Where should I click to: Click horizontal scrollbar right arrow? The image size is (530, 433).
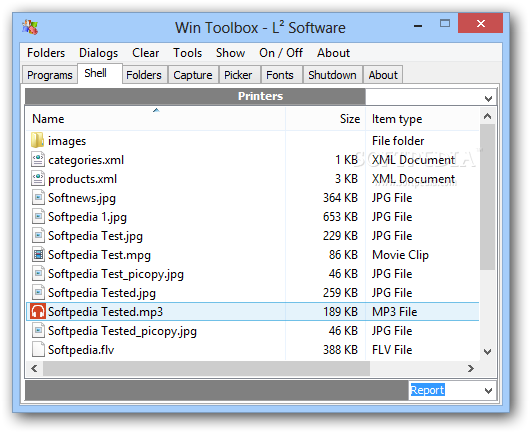(471, 368)
